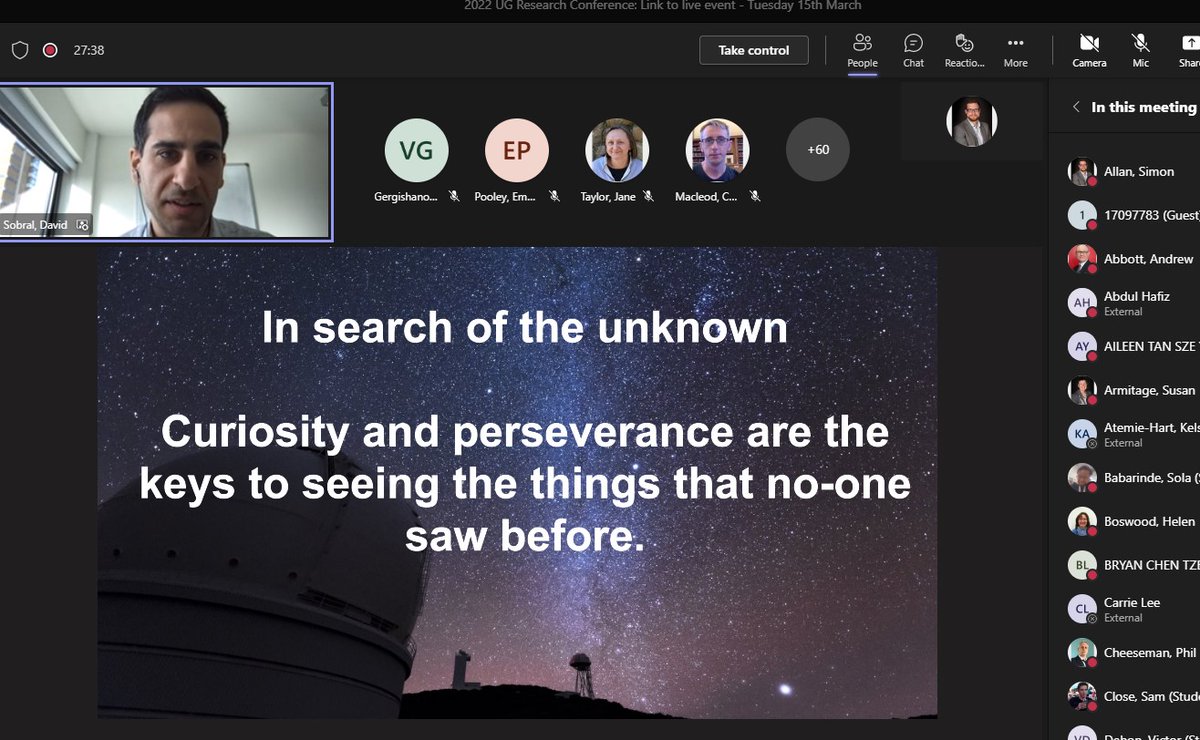Click the muted mic icon beside Gergishano
This screenshot has width=1200, height=740.
[x=454, y=197]
